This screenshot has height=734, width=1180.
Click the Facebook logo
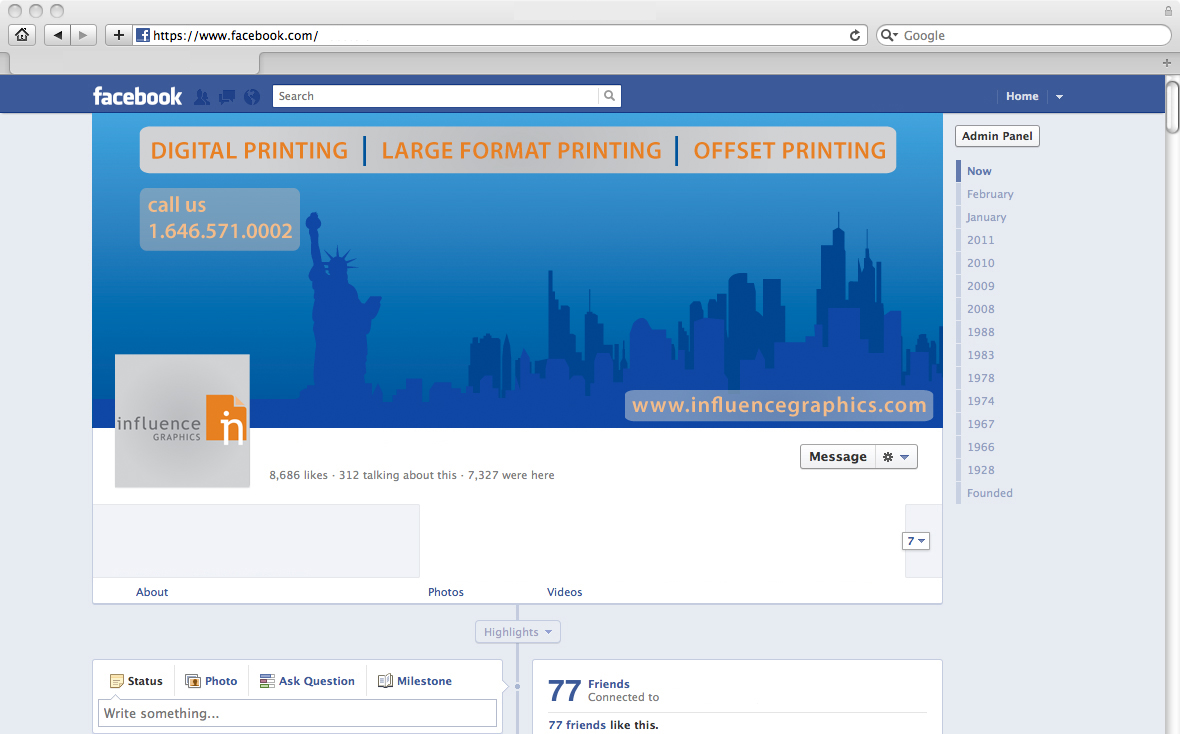point(137,96)
